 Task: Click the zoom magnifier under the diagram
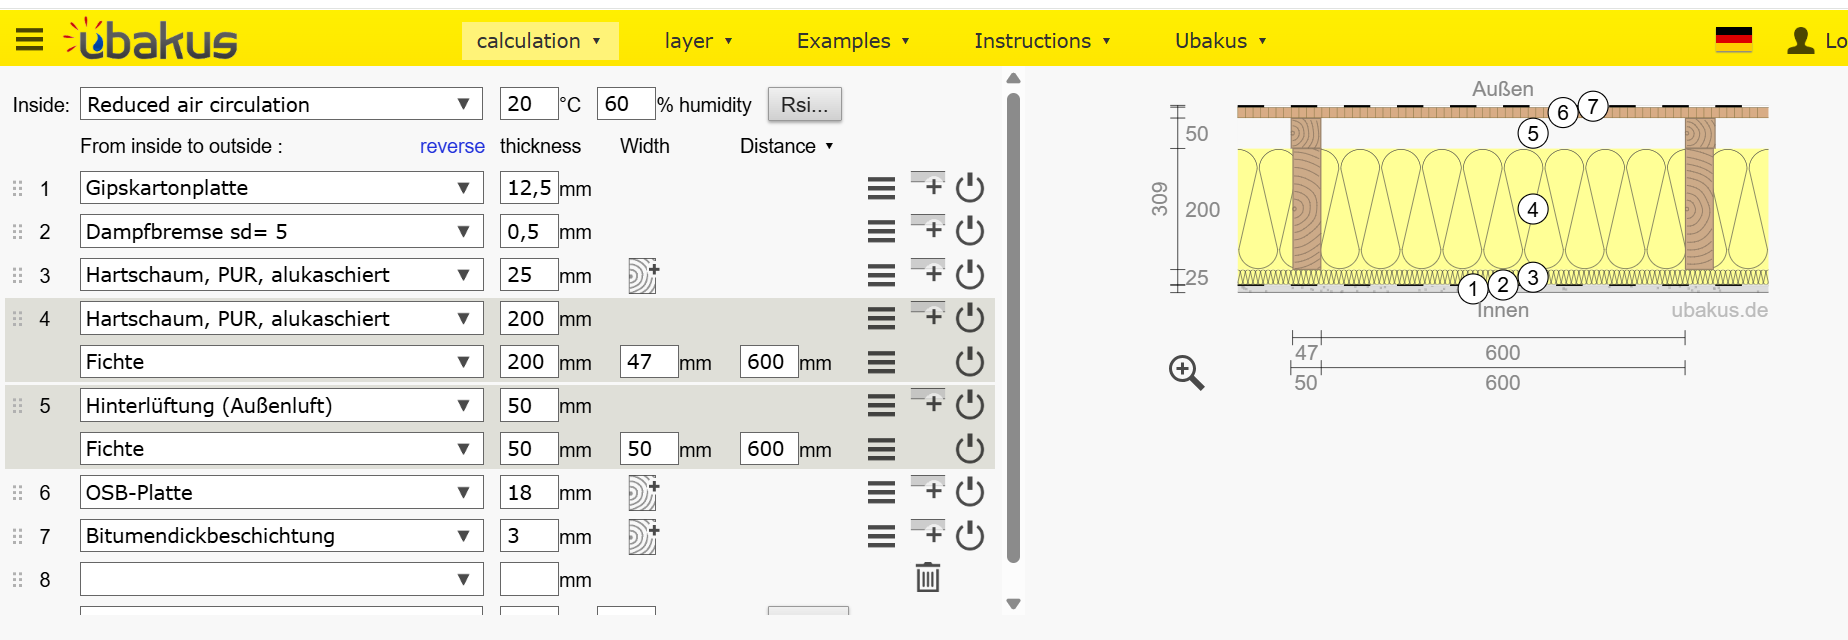[x=1186, y=372]
